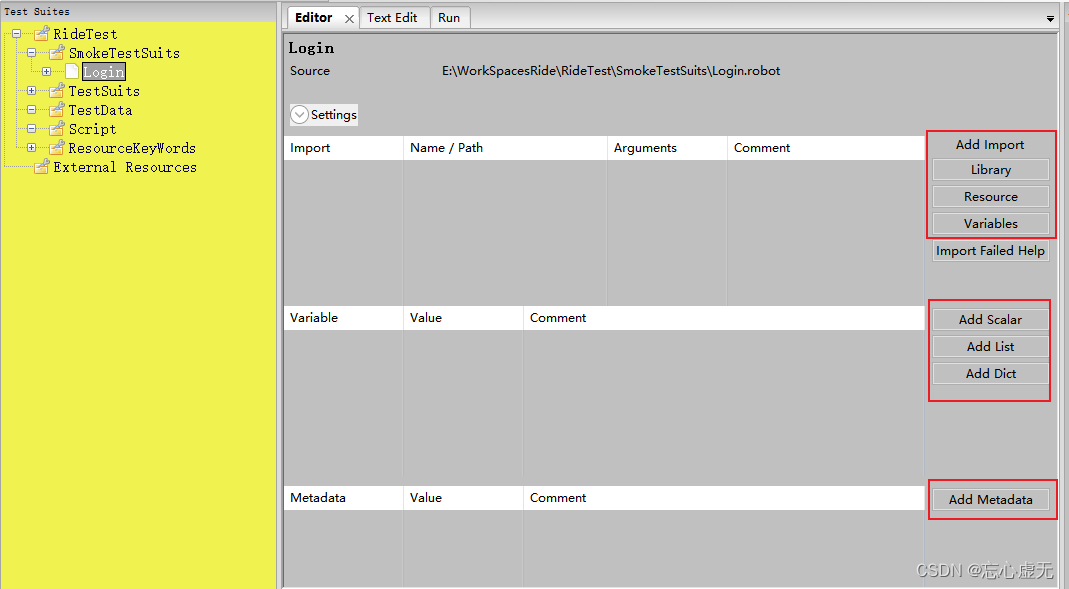This screenshot has width=1069, height=589.
Task: Click the Login test file icon
Action: click(71, 71)
